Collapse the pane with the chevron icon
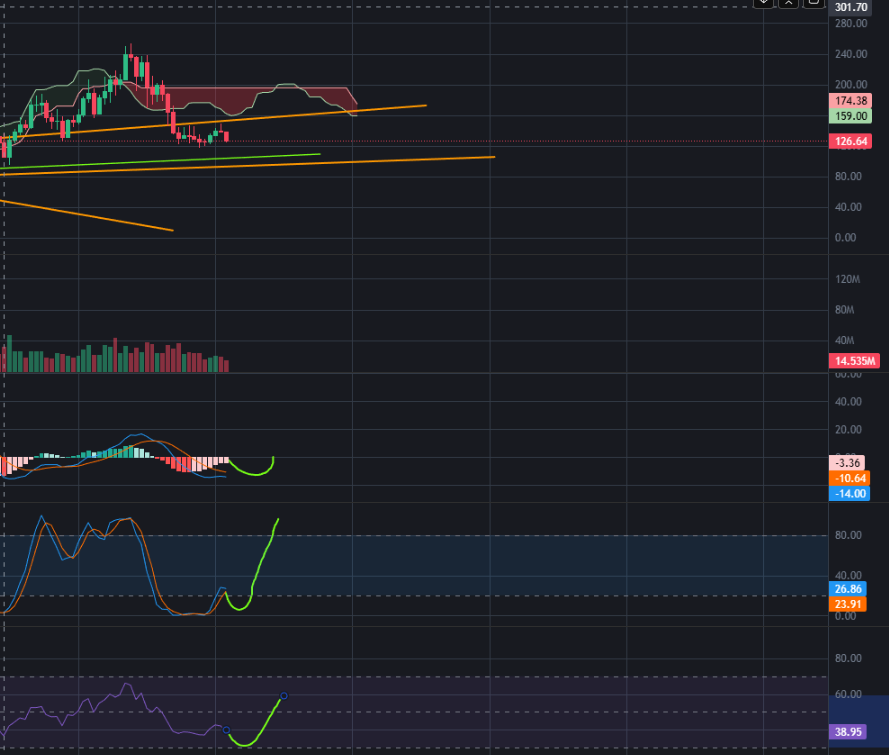The height and width of the screenshot is (755, 889). pos(788,3)
